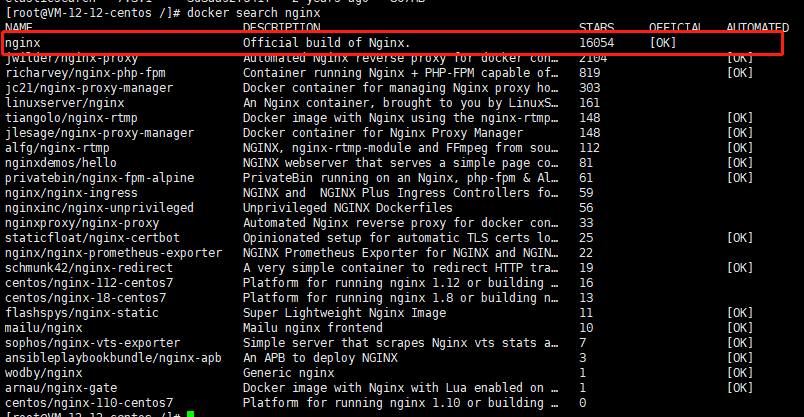Click the AUTOMATED "[OK]" in the richarvey/nginx-php-fpm row

[x=740, y=73]
